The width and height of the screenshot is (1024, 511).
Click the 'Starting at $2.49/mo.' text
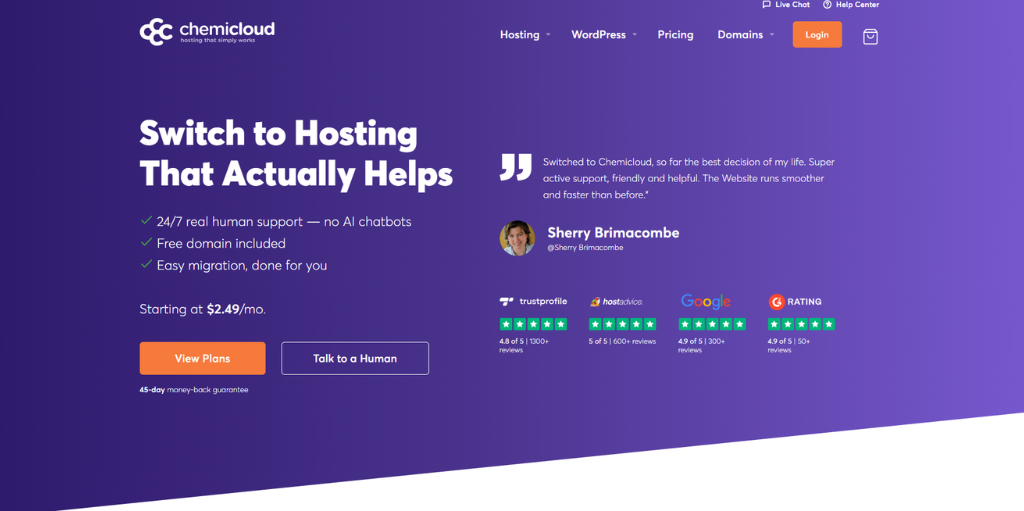[202, 309]
